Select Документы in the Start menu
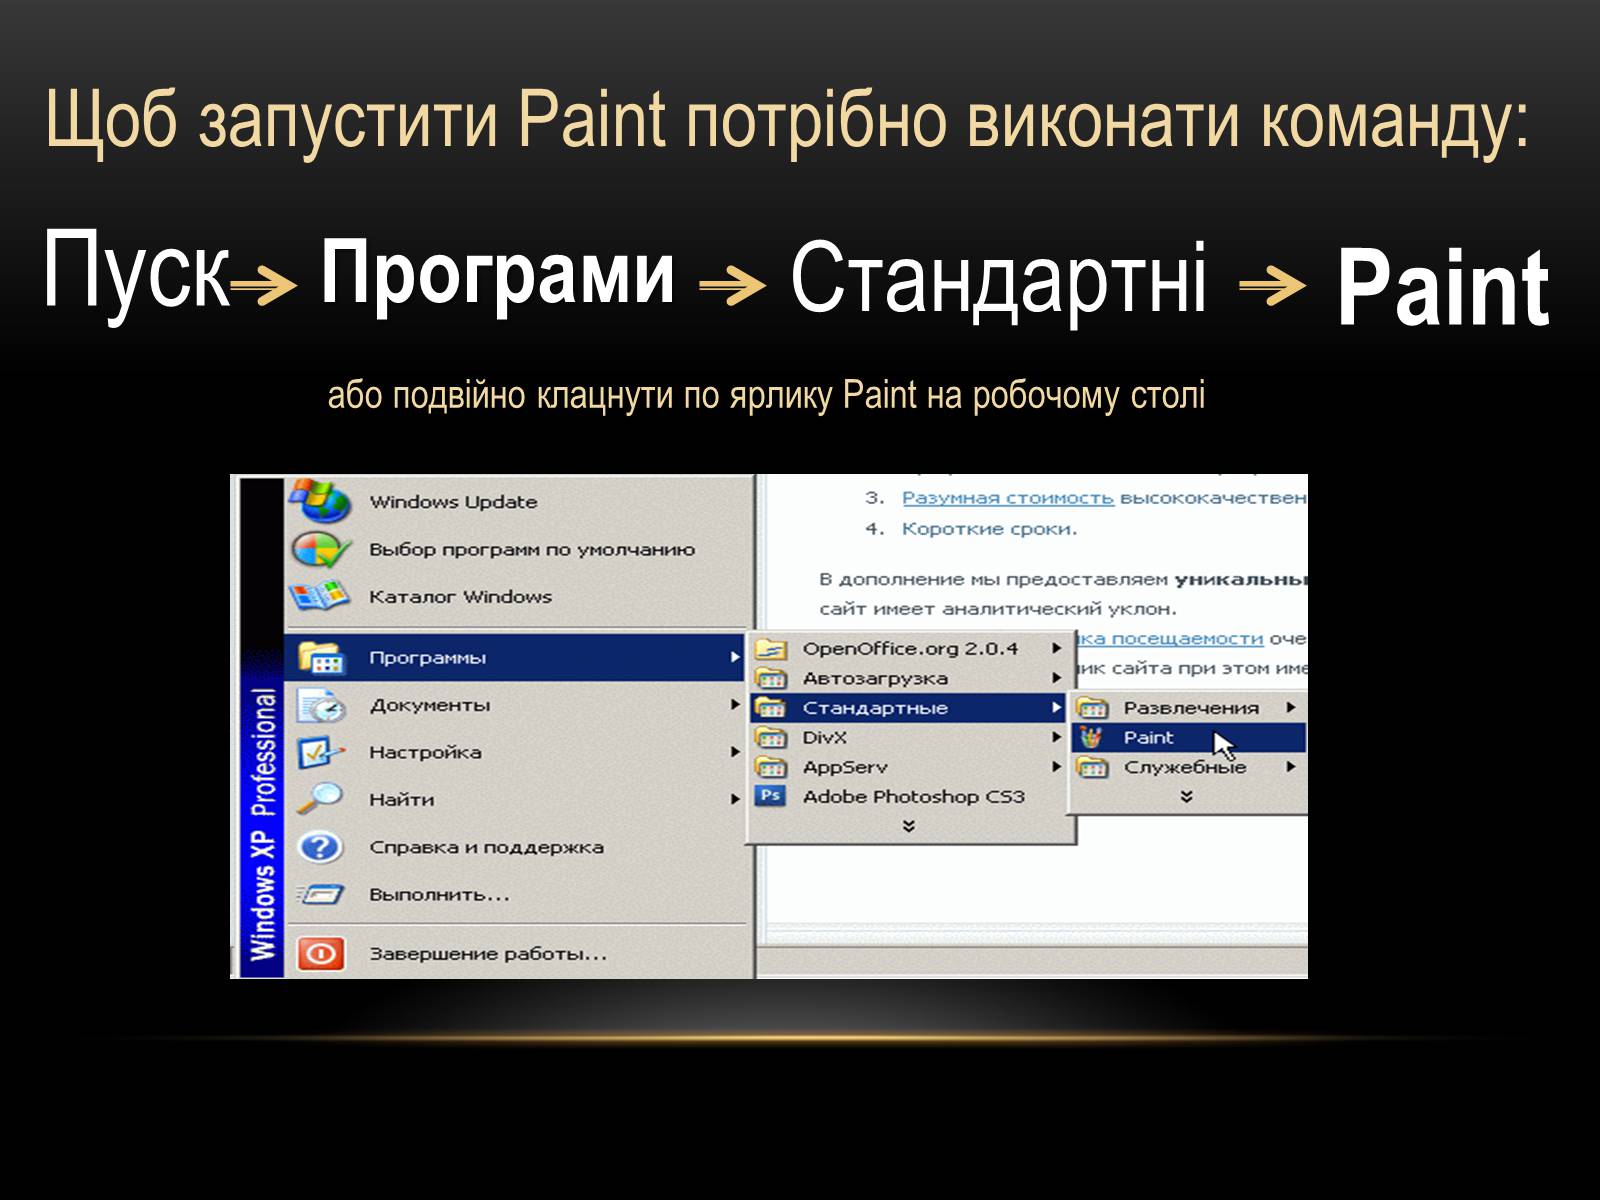 (516, 705)
